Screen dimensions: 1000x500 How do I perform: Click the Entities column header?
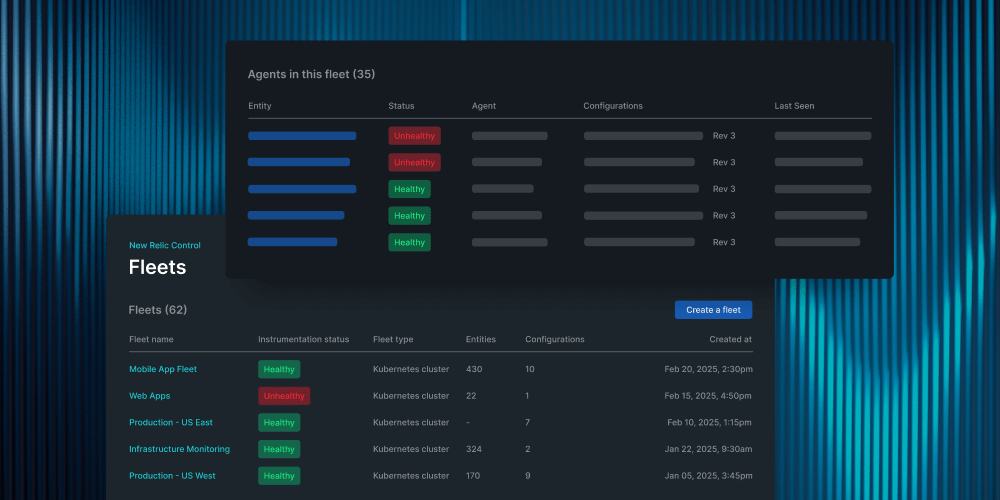click(481, 339)
